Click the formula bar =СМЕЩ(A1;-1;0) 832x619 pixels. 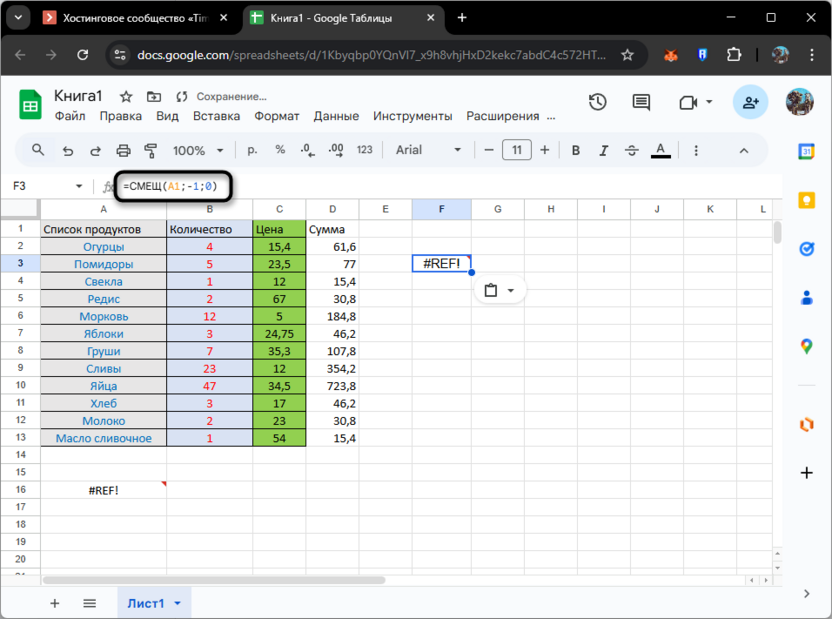click(x=170, y=186)
